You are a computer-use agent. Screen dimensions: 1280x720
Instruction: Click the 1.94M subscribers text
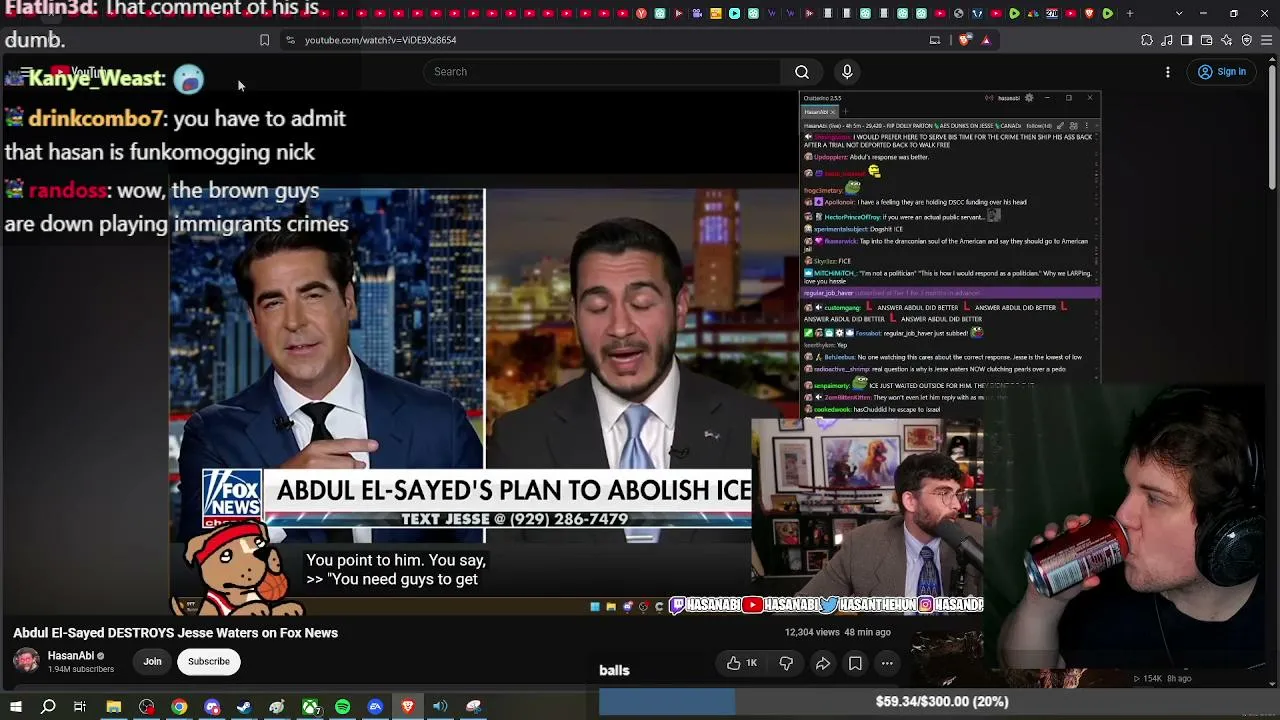(81, 670)
